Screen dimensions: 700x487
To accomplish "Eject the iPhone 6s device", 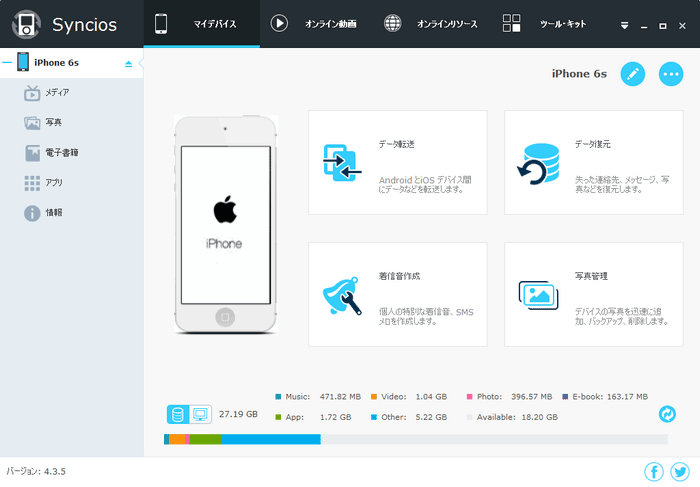I will click(129, 64).
